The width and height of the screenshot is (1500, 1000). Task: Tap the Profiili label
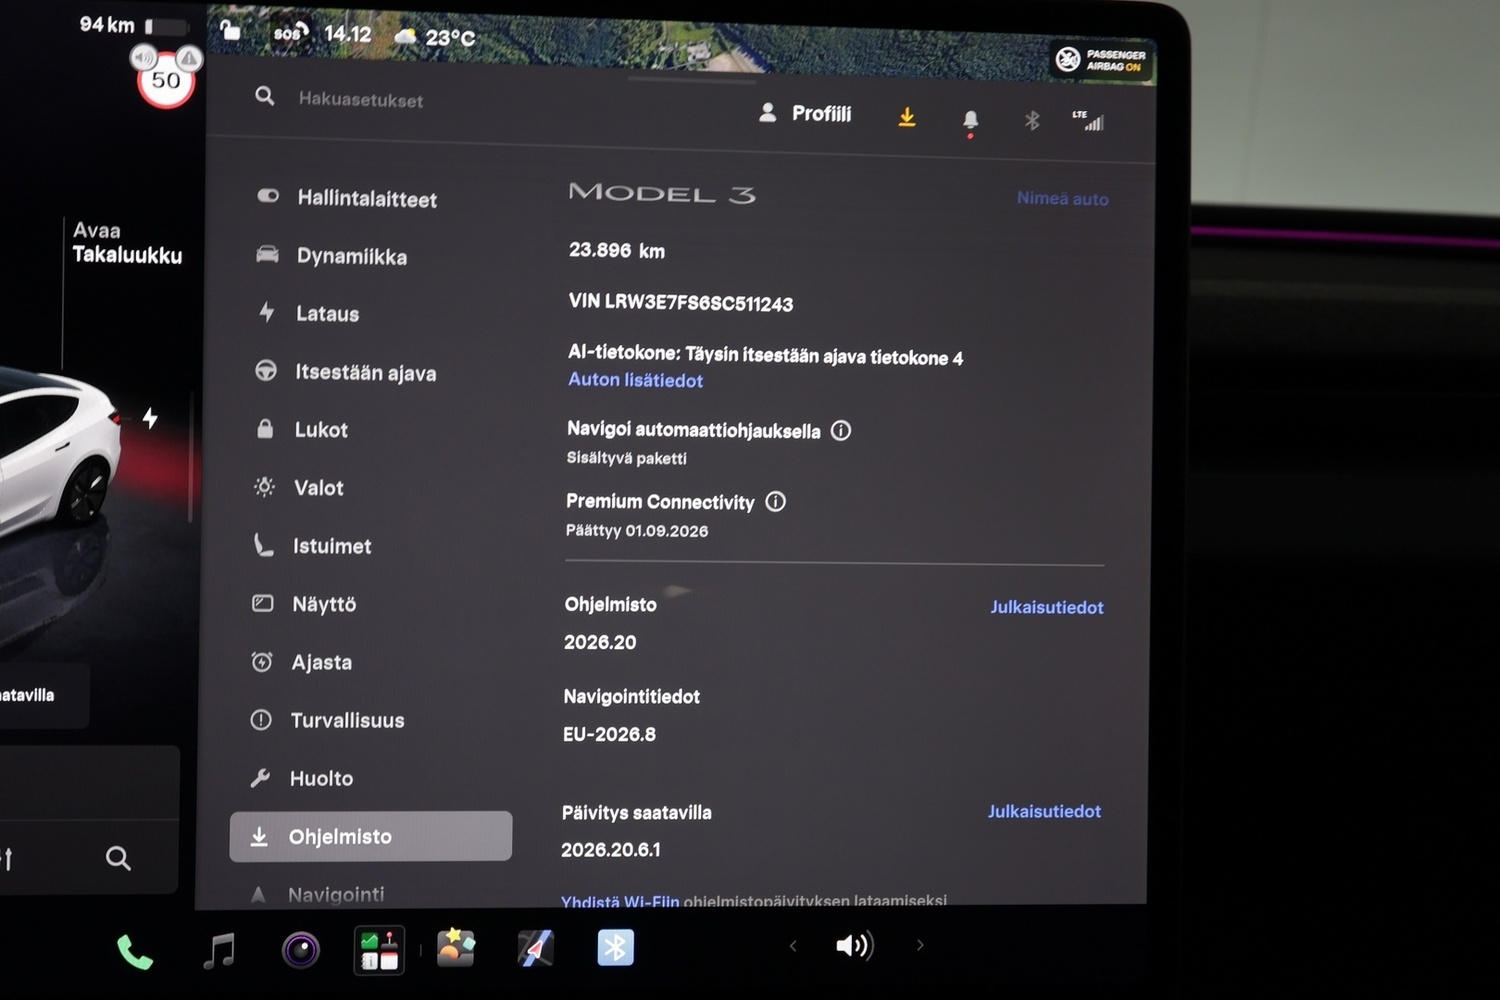click(821, 113)
